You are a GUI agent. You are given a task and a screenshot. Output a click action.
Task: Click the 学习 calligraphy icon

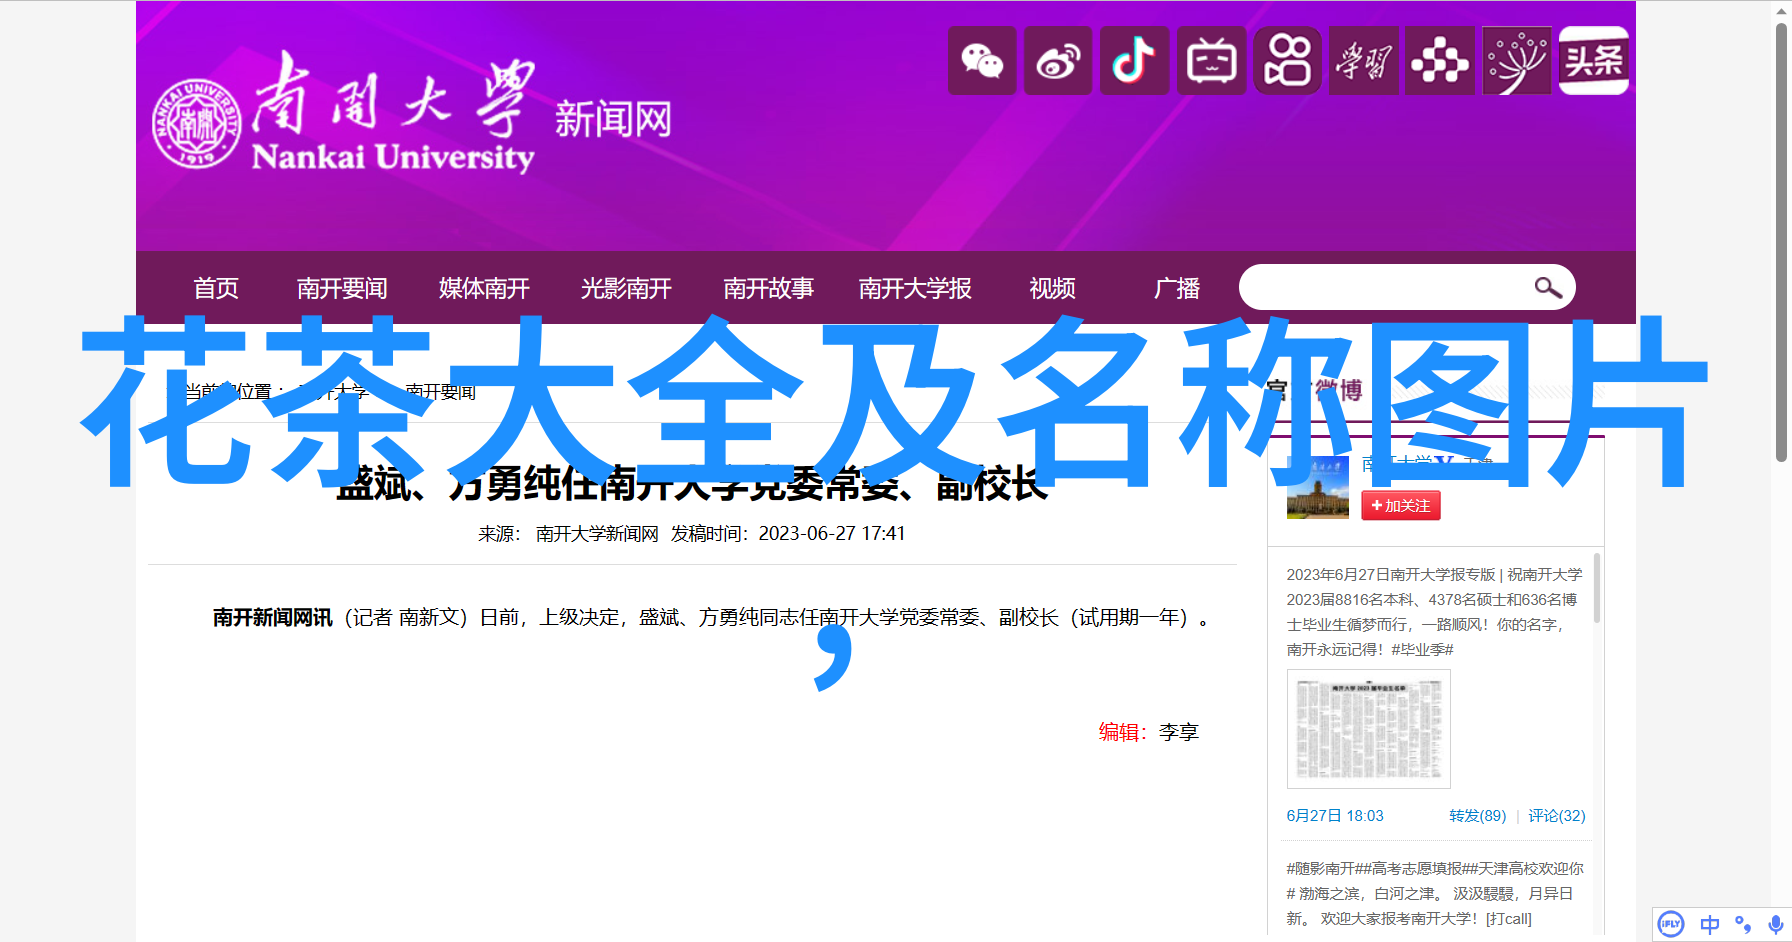click(x=1363, y=61)
